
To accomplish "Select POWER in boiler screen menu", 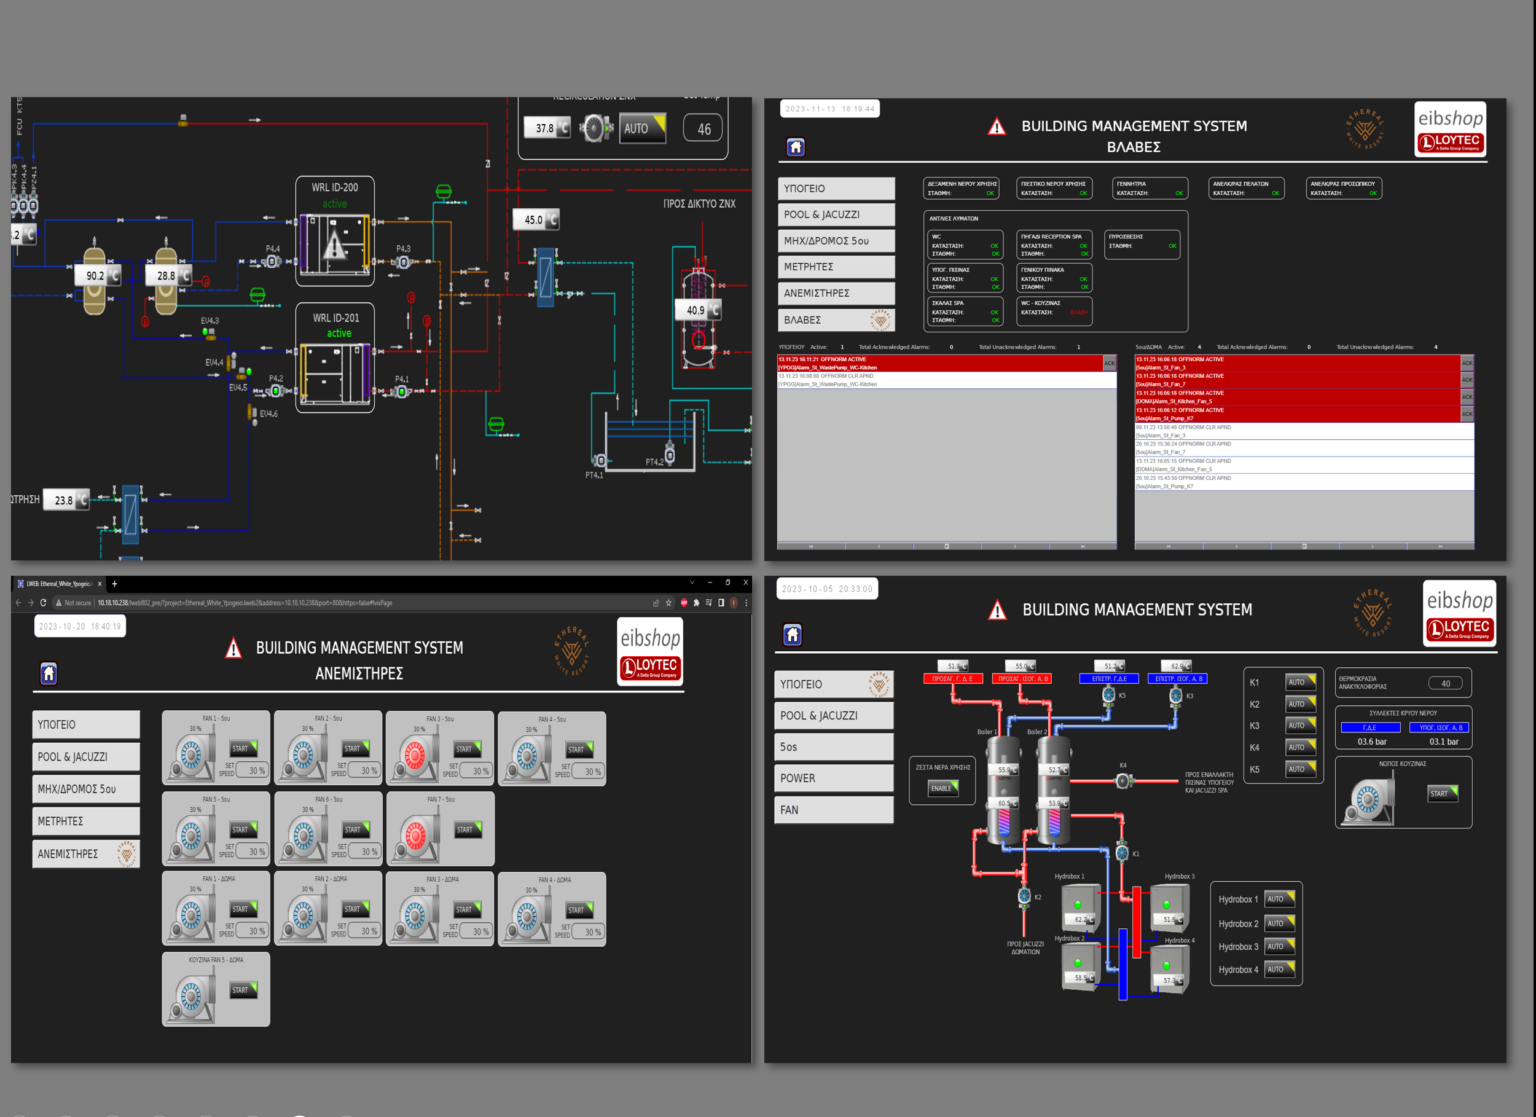I will click(x=834, y=778).
